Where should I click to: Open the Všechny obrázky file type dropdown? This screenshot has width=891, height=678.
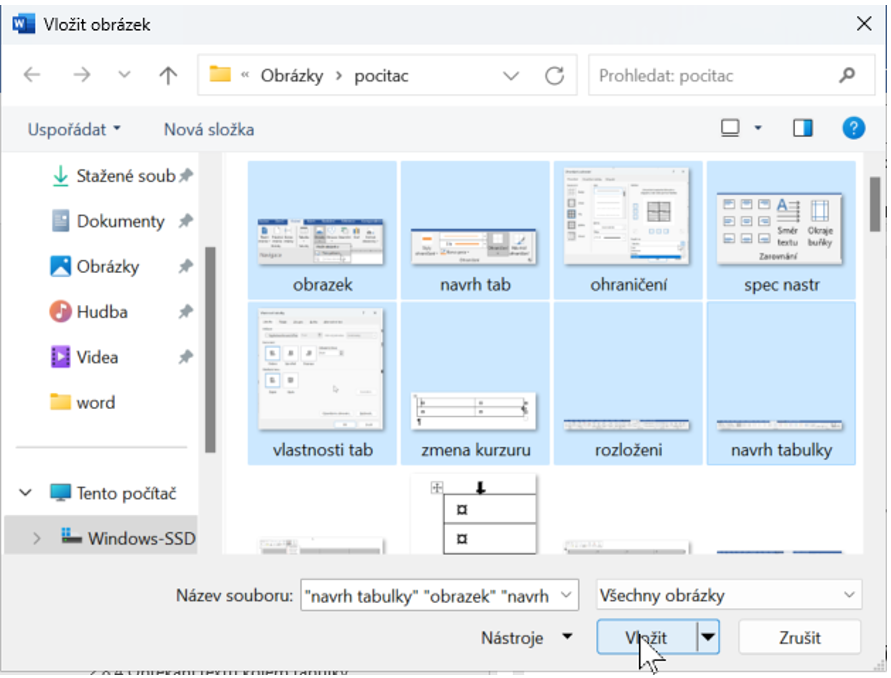click(x=728, y=596)
